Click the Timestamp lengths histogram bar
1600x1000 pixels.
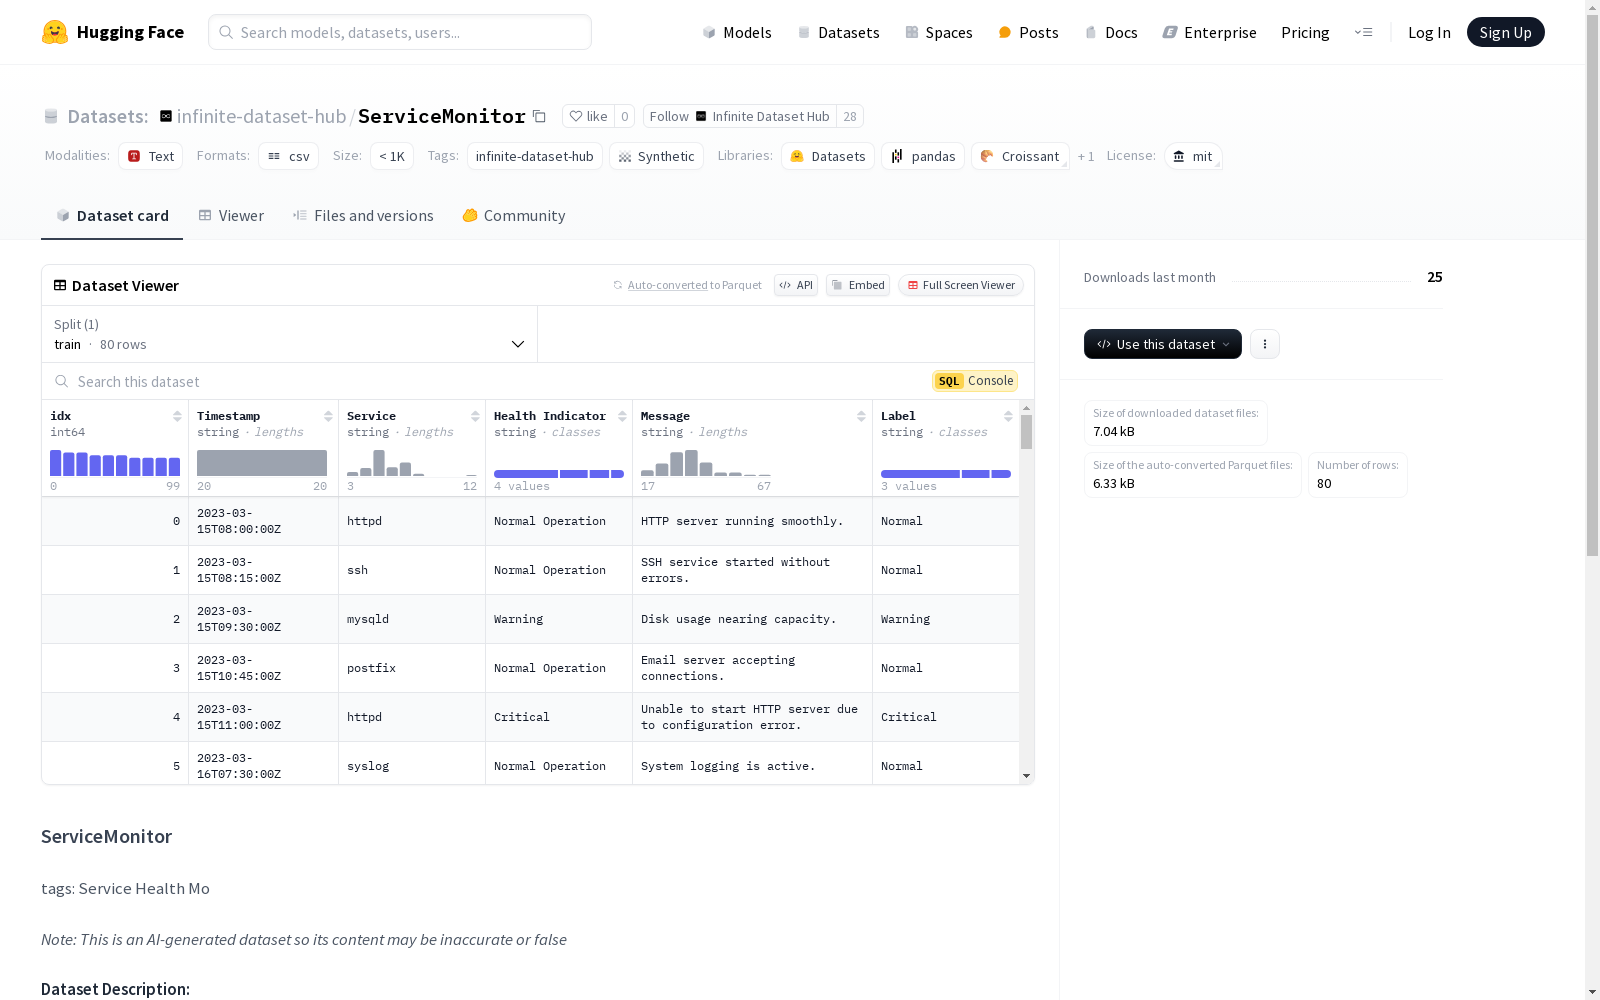(262, 463)
